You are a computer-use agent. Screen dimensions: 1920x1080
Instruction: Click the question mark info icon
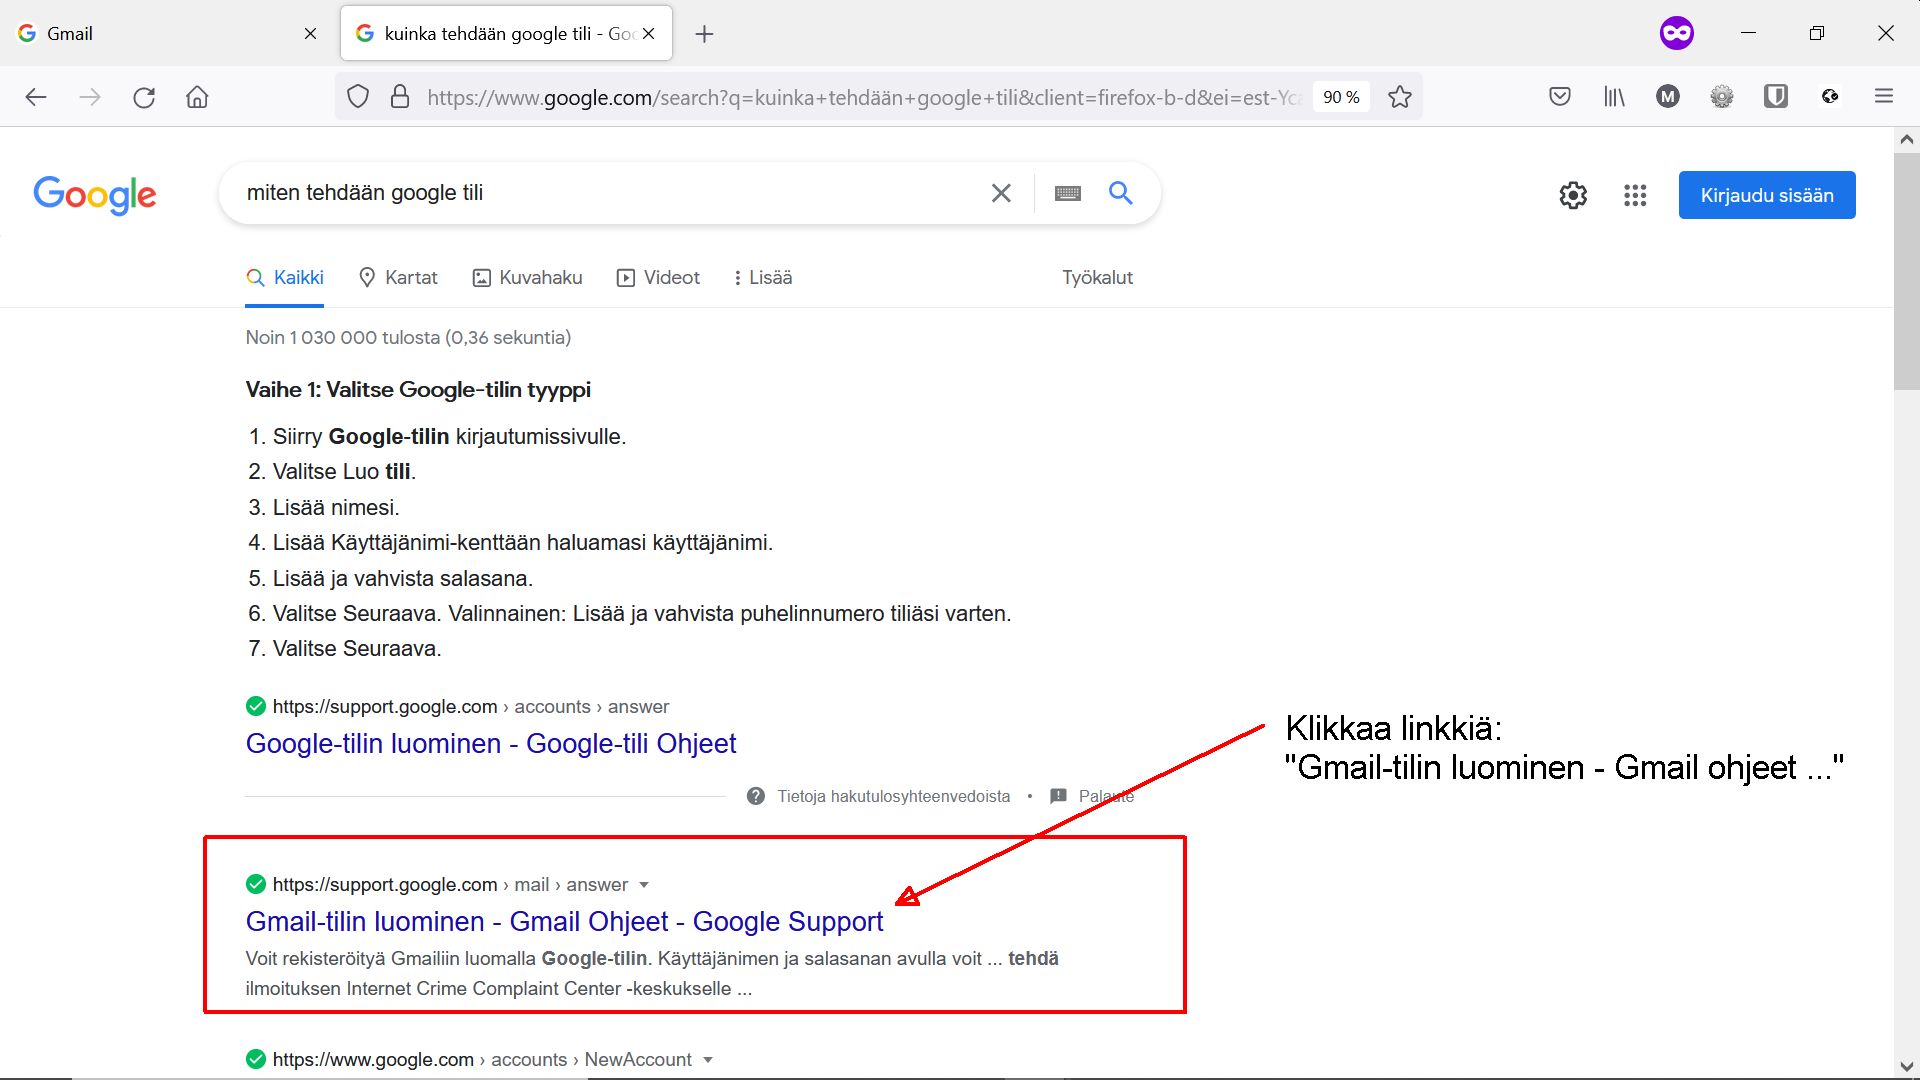pyautogui.click(x=756, y=796)
